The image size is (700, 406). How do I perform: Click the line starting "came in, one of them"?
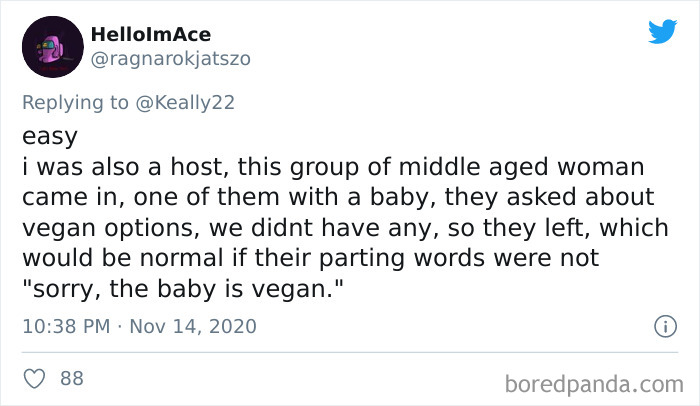pos(338,197)
